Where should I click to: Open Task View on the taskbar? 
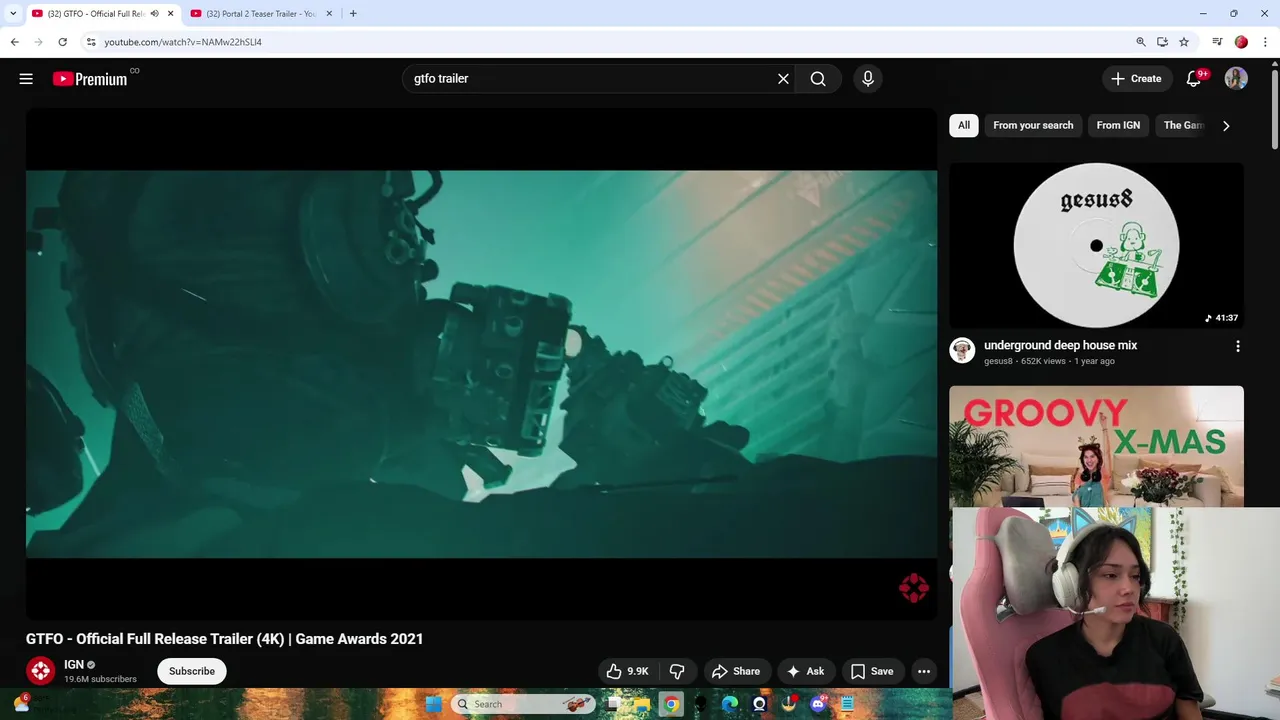[612, 704]
